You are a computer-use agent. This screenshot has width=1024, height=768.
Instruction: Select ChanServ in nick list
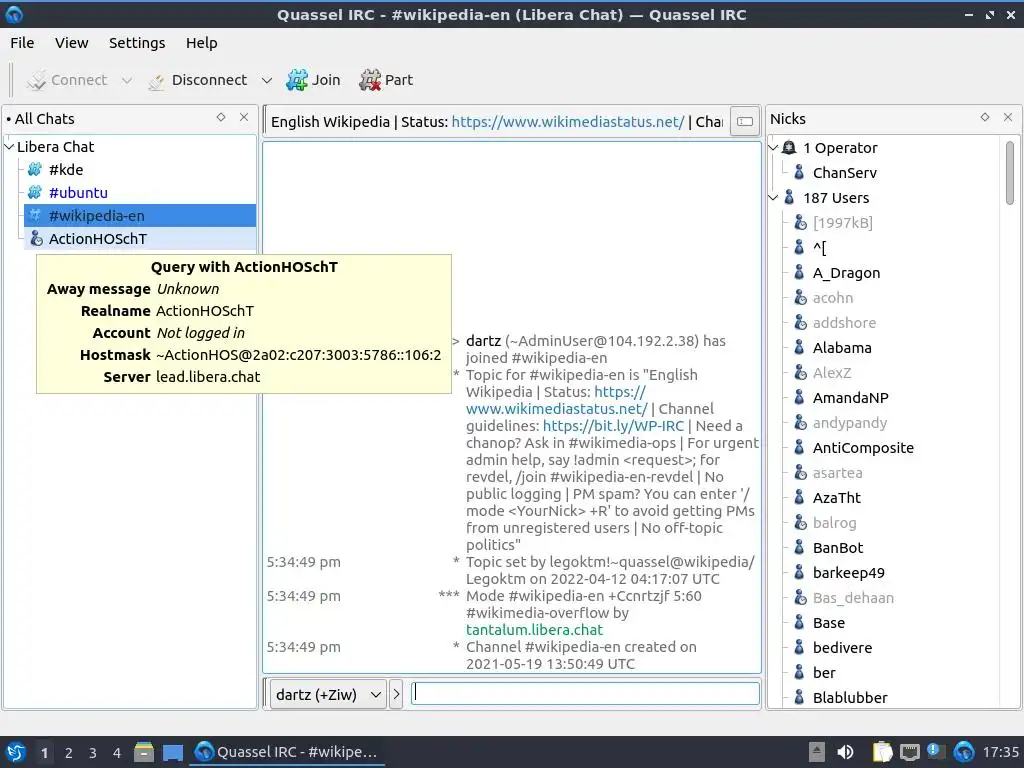point(844,173)
